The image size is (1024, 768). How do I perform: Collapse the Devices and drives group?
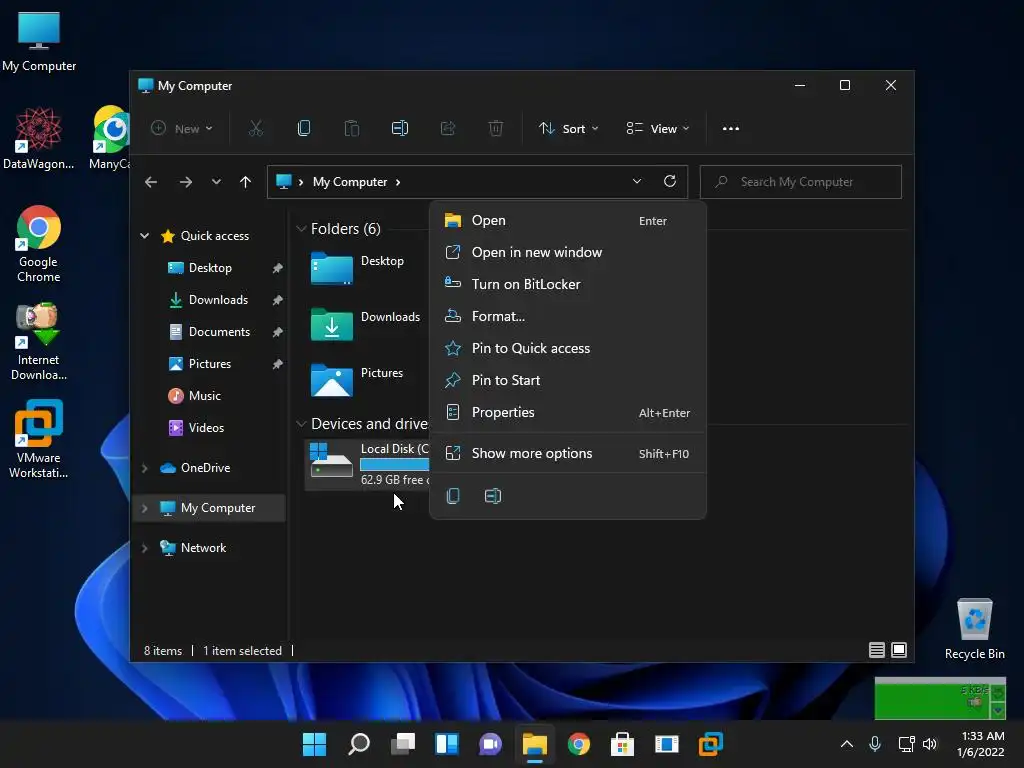pos(301,424)
